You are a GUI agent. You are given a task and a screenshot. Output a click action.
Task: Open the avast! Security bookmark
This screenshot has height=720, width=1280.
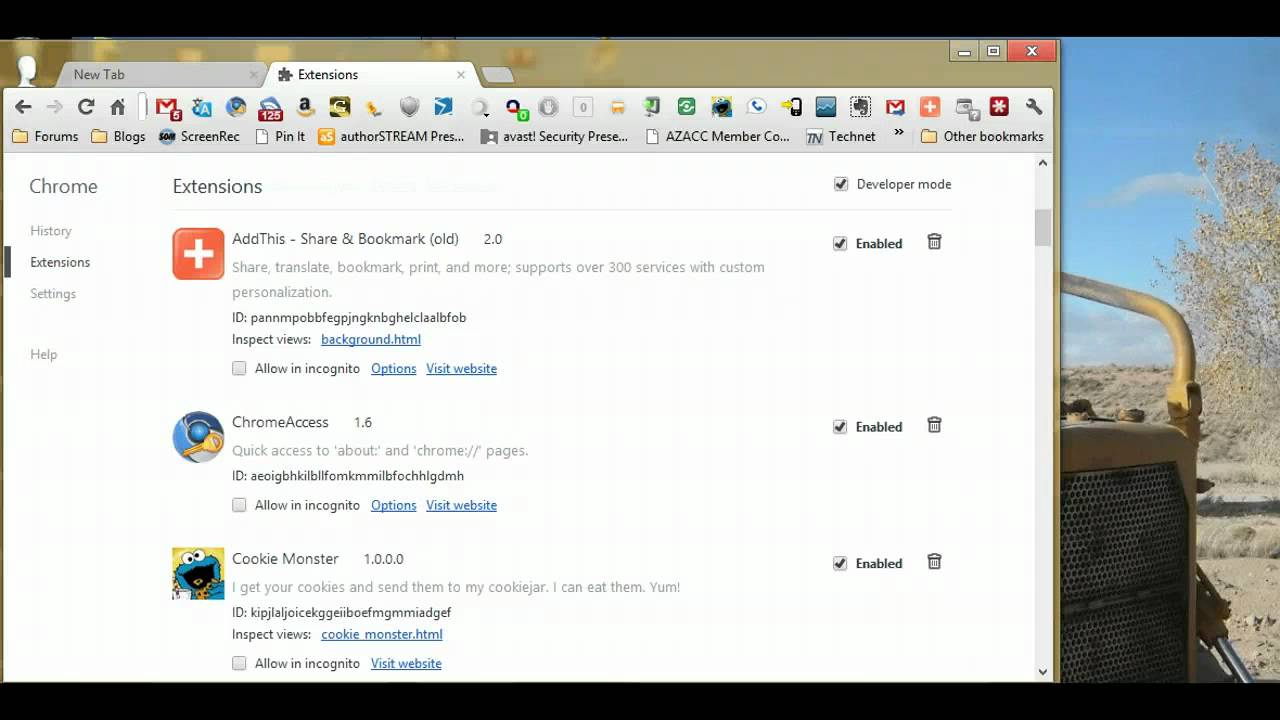(554, 136)
